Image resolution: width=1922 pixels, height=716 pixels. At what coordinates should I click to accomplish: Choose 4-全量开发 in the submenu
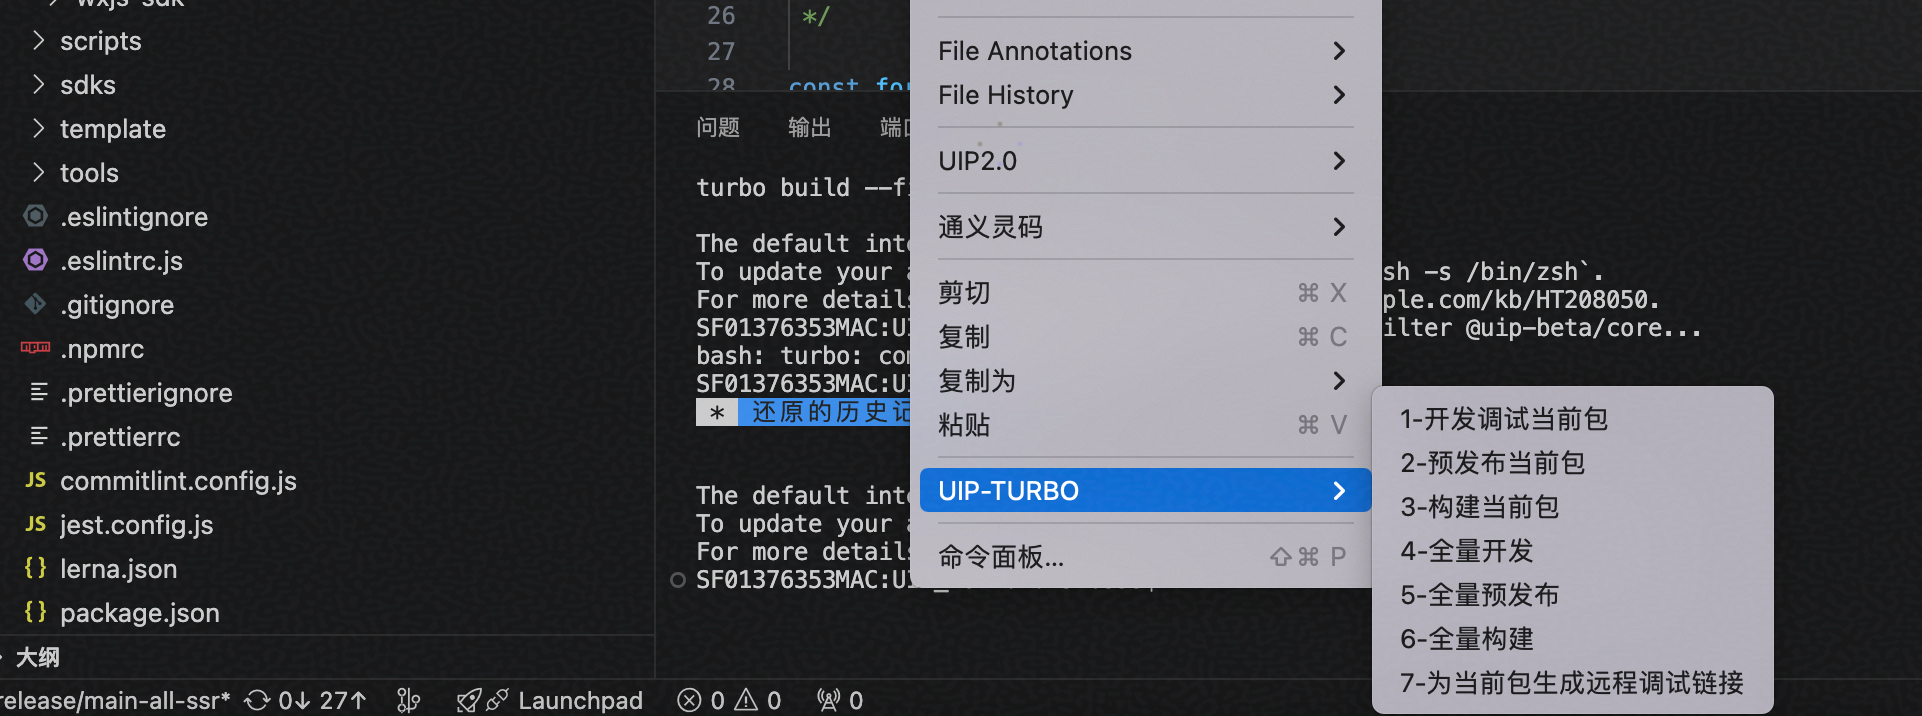[1573, 551]
